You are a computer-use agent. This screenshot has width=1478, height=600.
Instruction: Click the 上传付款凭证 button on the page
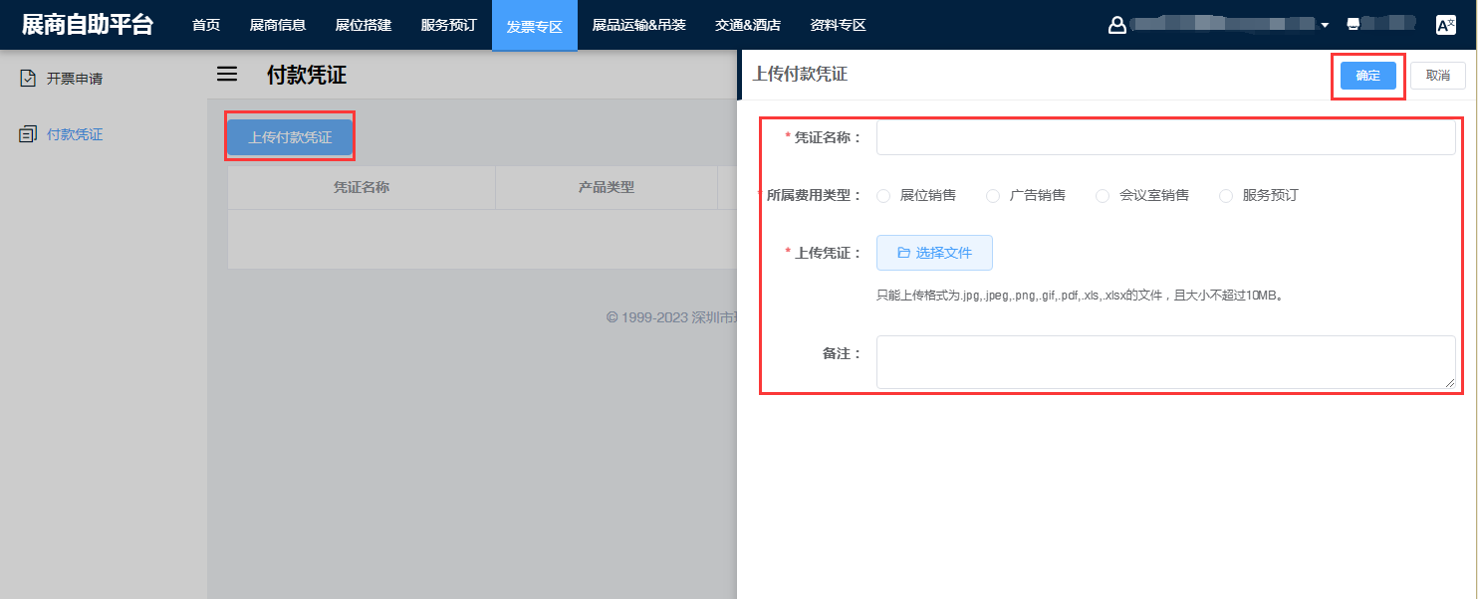[290, 138]
